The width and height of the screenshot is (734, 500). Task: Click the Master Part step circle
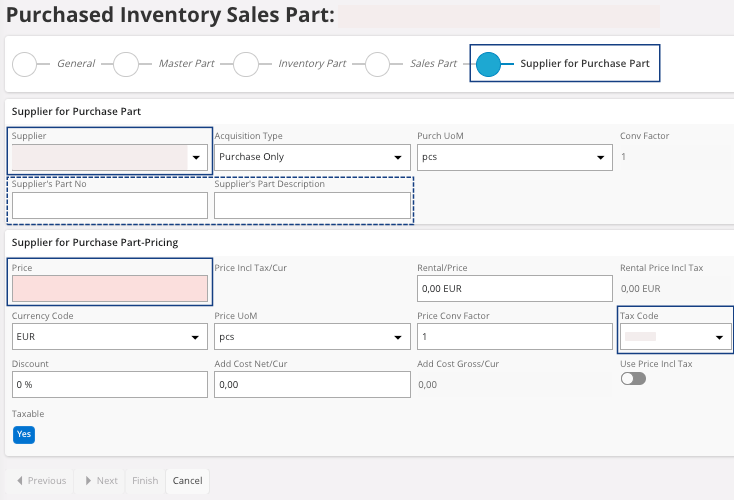point(126,64)
